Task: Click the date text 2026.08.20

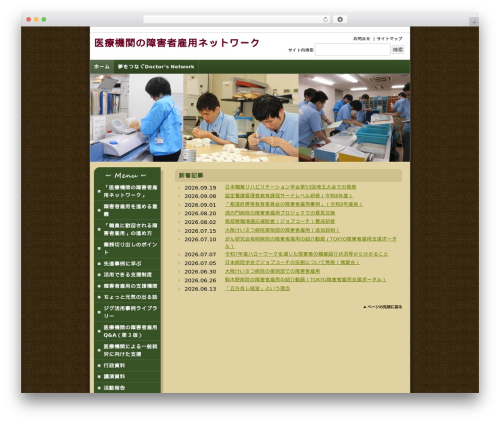Action: tap(200, 213)
